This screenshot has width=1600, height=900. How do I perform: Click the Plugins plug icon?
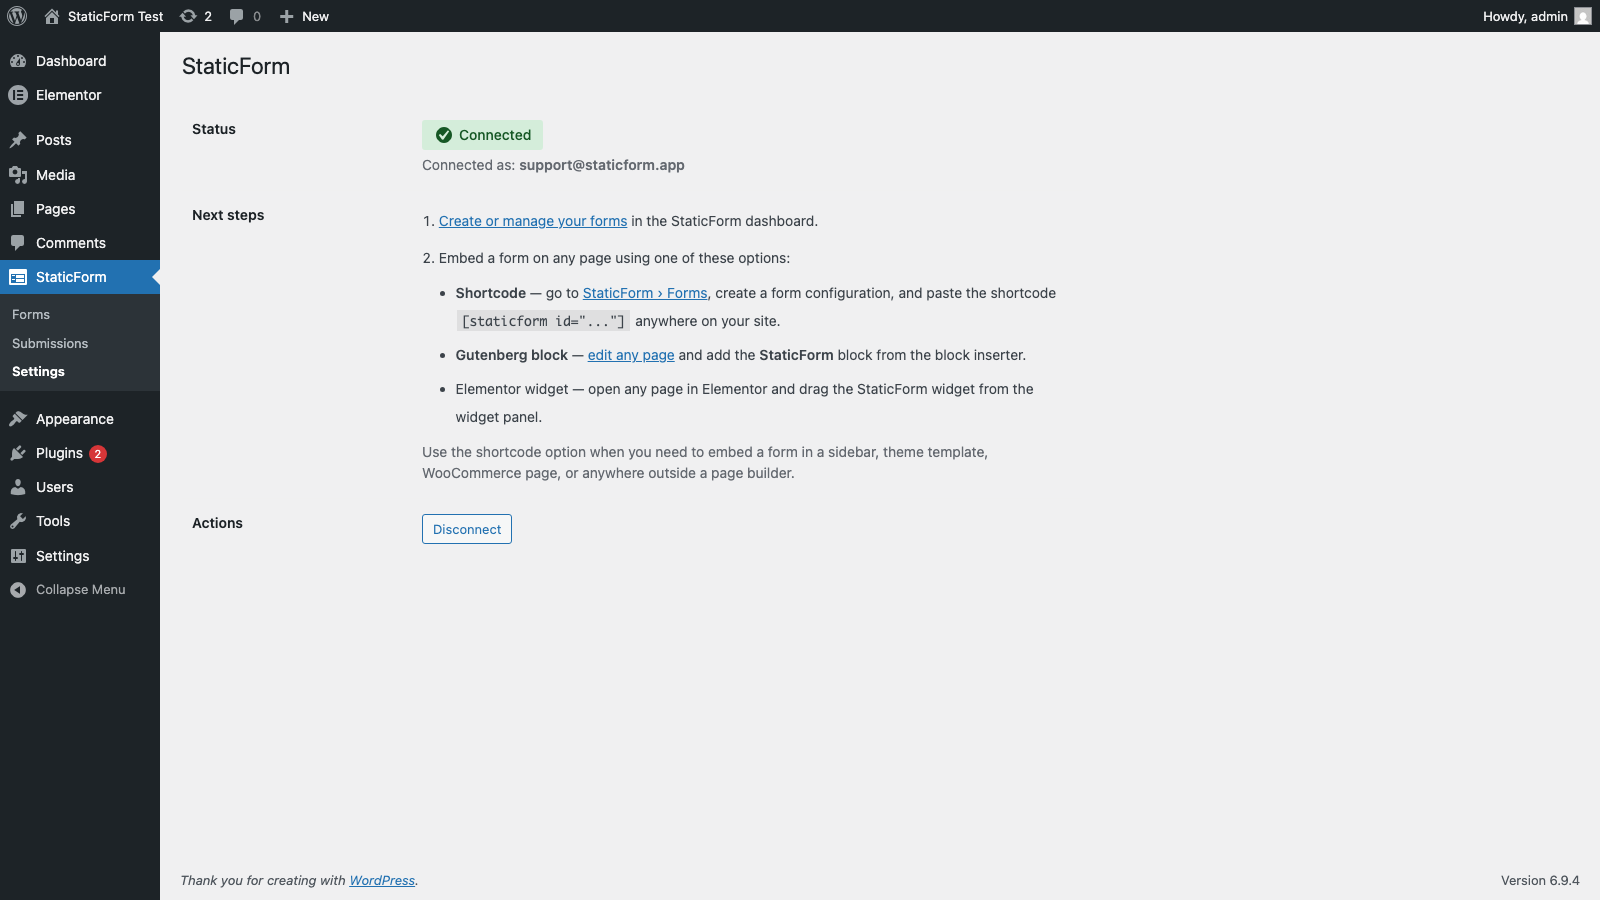(18, 453)
